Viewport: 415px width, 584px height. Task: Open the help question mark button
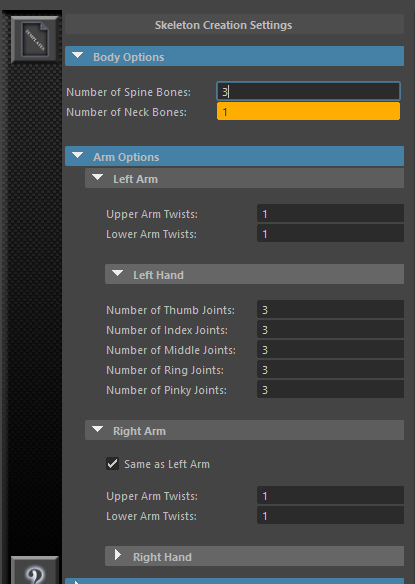point(35,571)
